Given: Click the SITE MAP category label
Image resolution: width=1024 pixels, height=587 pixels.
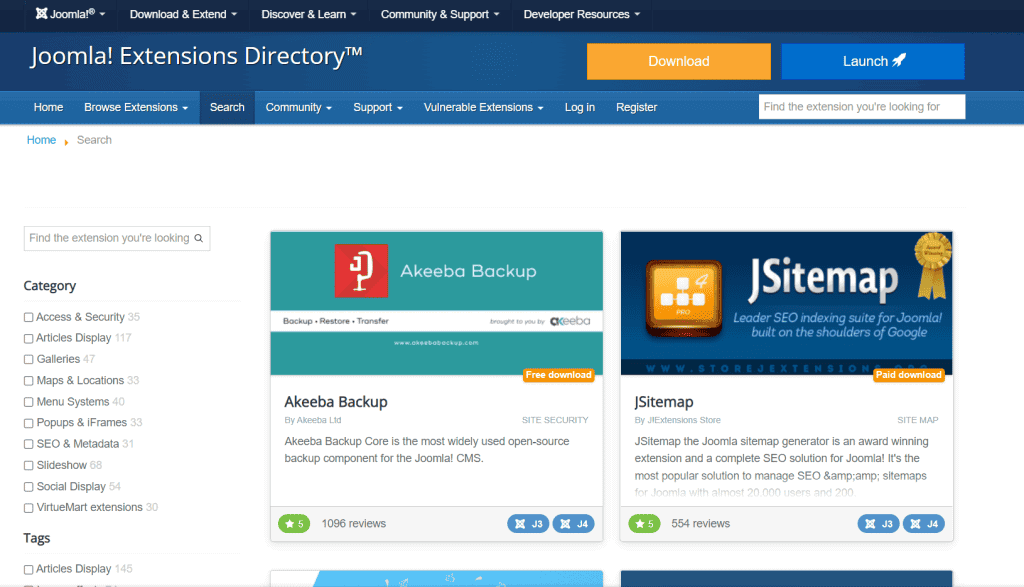Looking at the screenshot, I should [918, 420].
